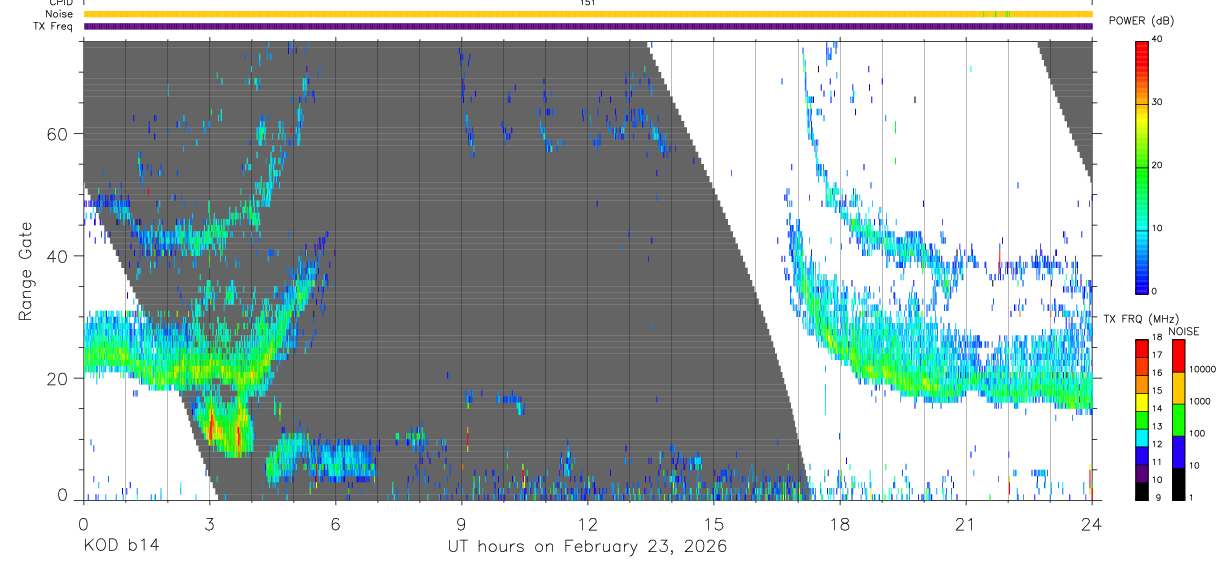This screenshot has width=1228, height=567.
Task: Click the 11 label on TX FRQ scale
Action: pyautogui.click(x=1157, y=462)
